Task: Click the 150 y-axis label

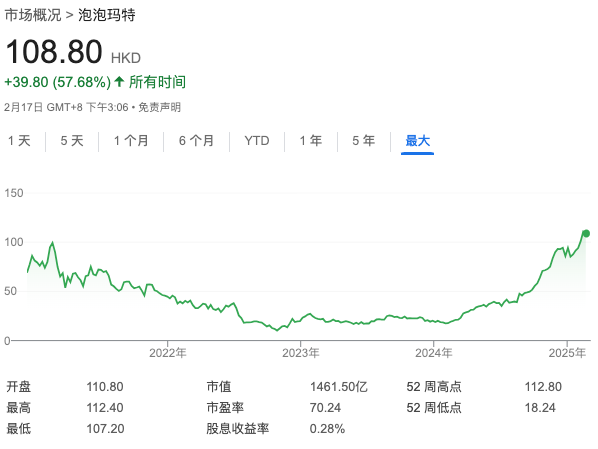Action: click(x=14, y=193)
